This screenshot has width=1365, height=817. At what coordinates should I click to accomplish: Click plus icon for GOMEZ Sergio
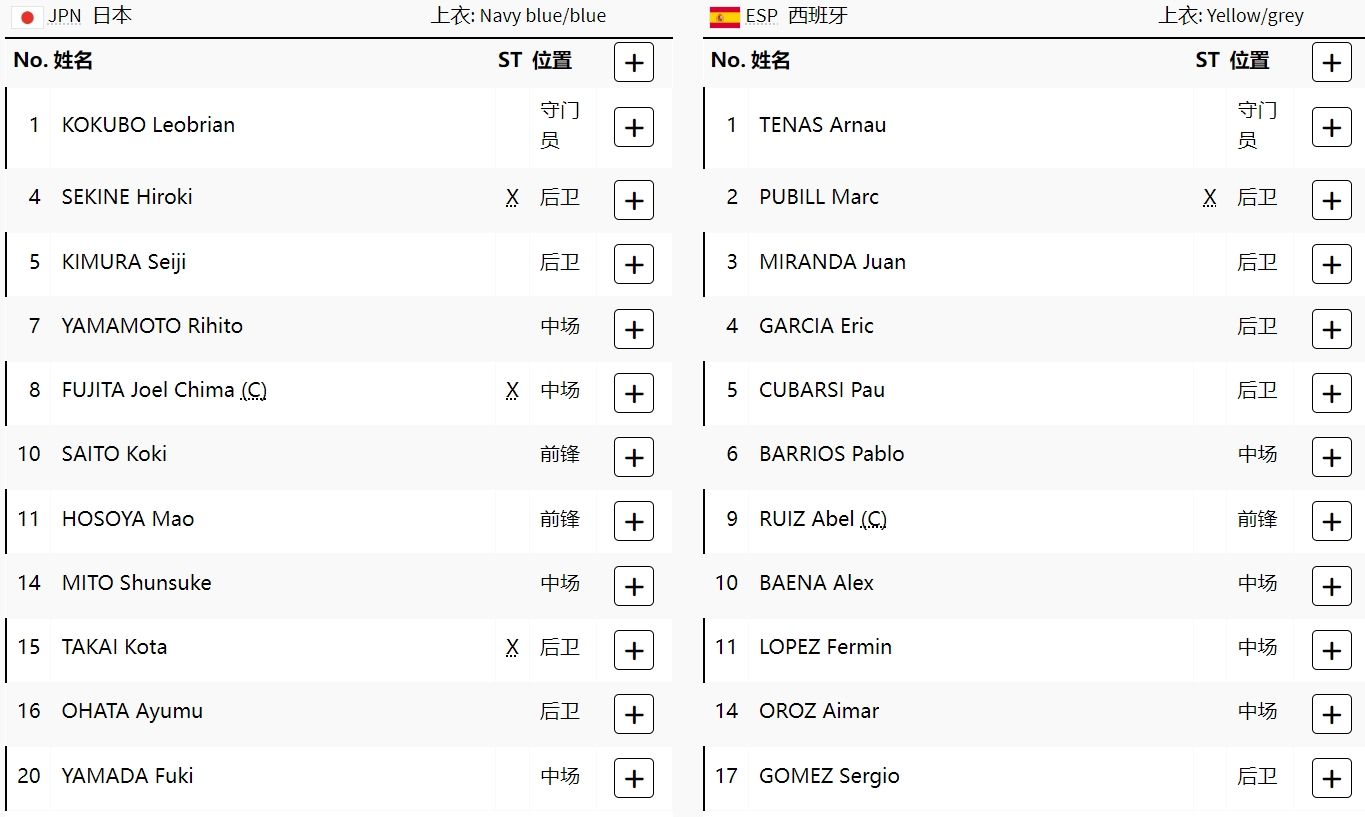[x=1331, y=778]
